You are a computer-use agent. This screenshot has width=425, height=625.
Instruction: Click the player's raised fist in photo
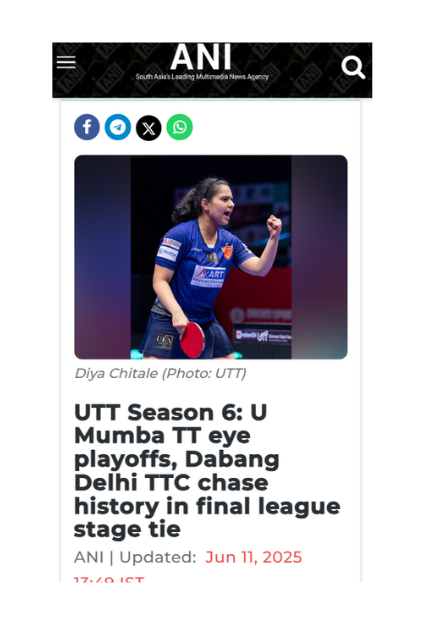[x=274, y=225]
